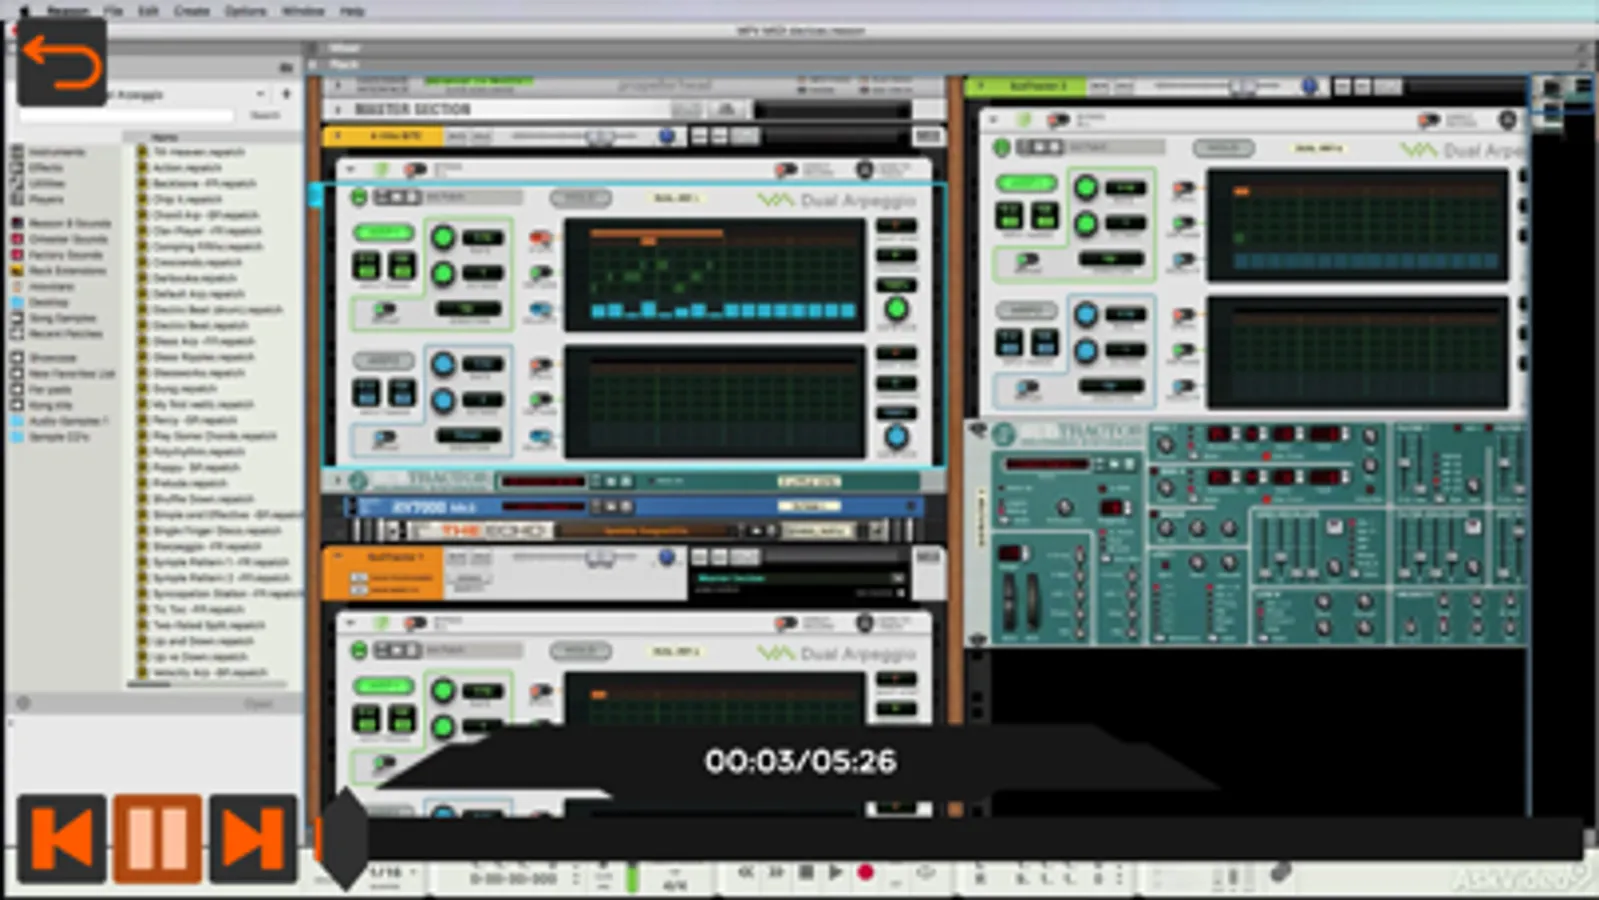Expand the Master Section device

tap(338, 109)
